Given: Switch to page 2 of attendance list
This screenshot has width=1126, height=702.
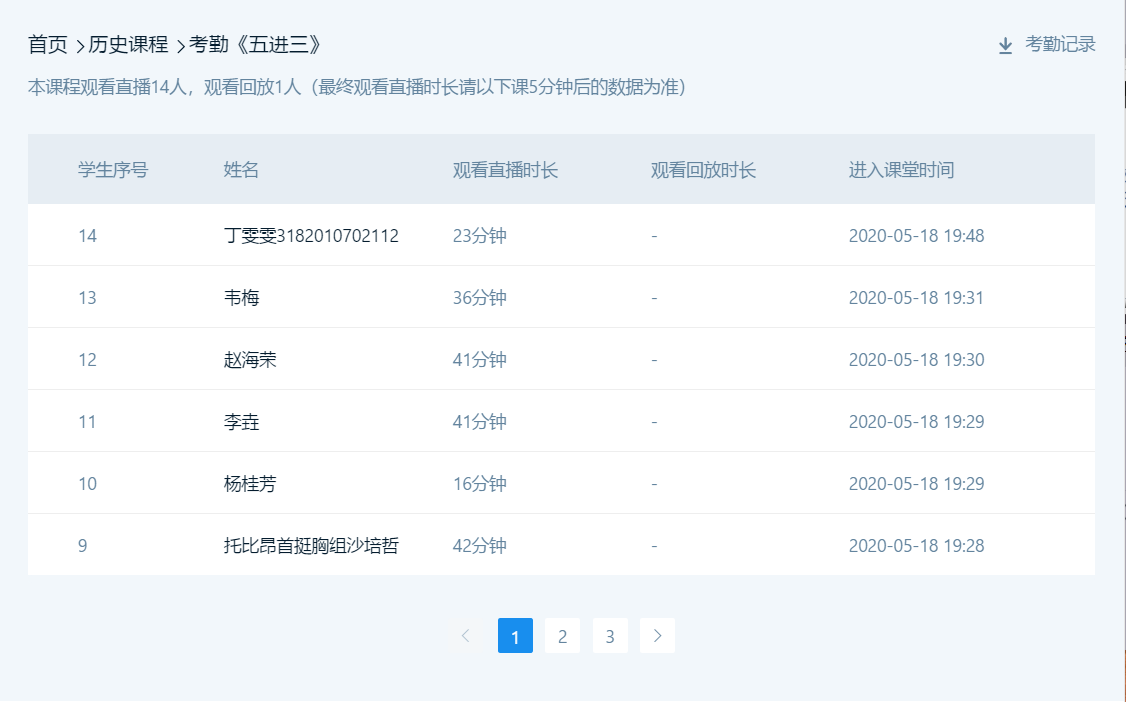Looking at the screenshot, I should click(562, 636).
